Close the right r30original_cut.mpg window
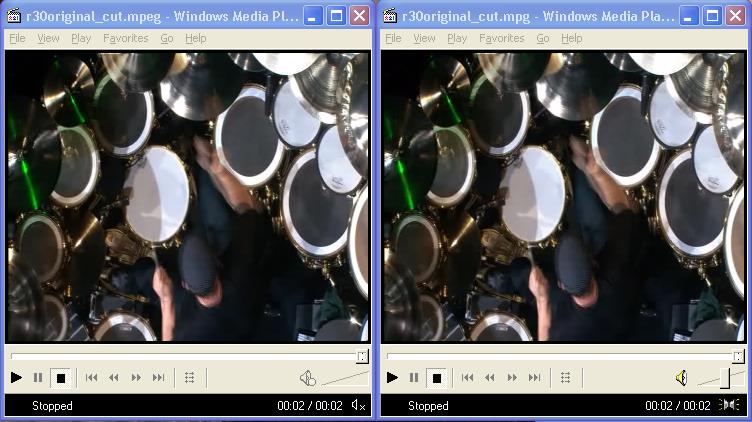The height and width of the screenshot is (422, 752). 735,16
